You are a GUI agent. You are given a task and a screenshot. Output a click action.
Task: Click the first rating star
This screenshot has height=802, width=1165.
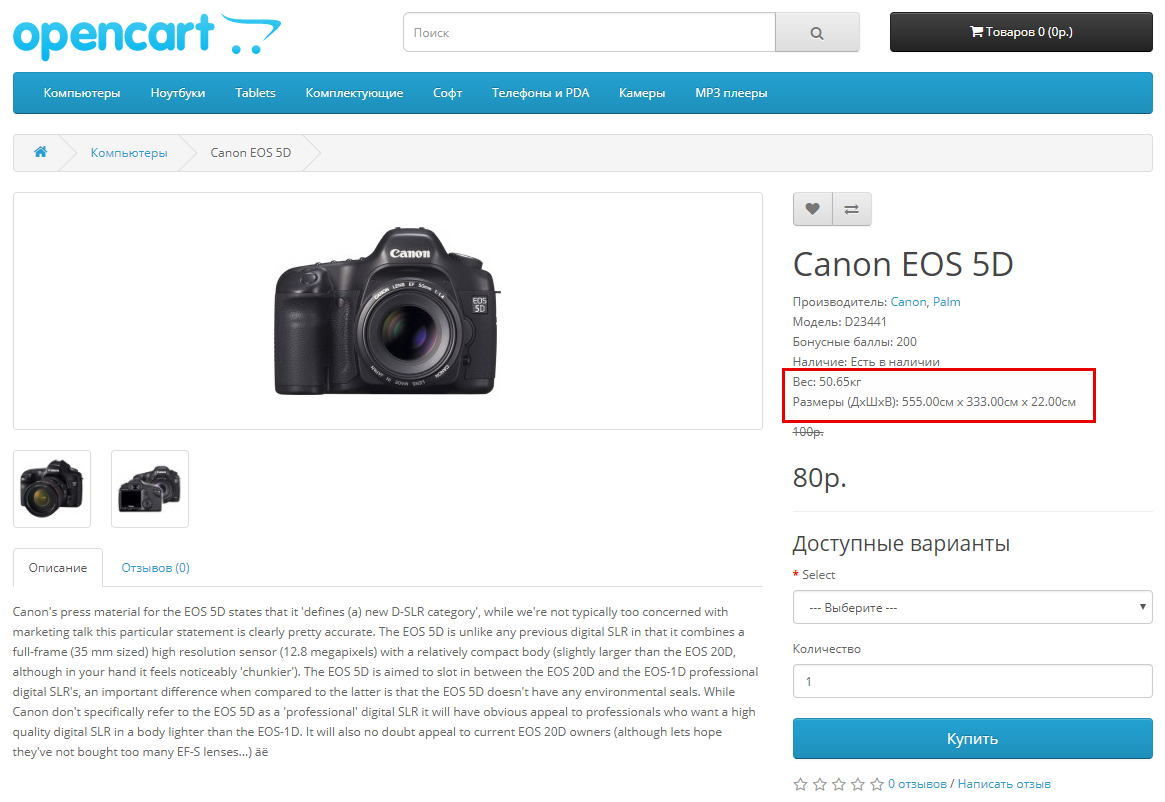tap(800, 784)
